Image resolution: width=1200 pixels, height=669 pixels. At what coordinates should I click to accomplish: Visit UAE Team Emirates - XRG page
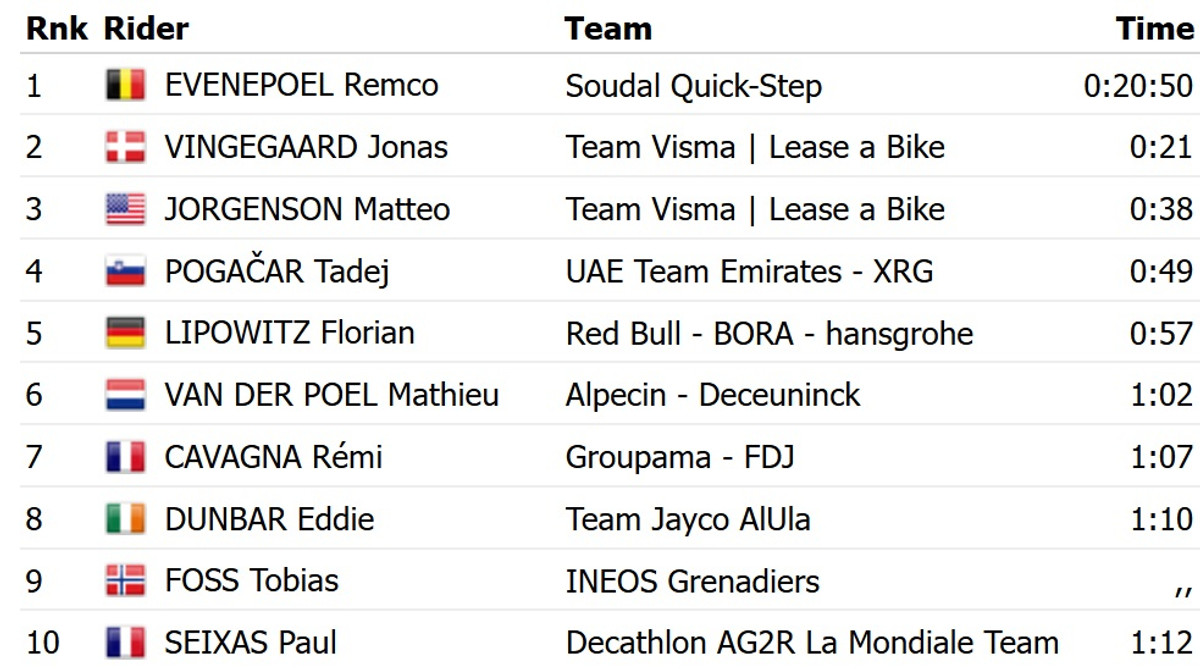pos(749,271)
